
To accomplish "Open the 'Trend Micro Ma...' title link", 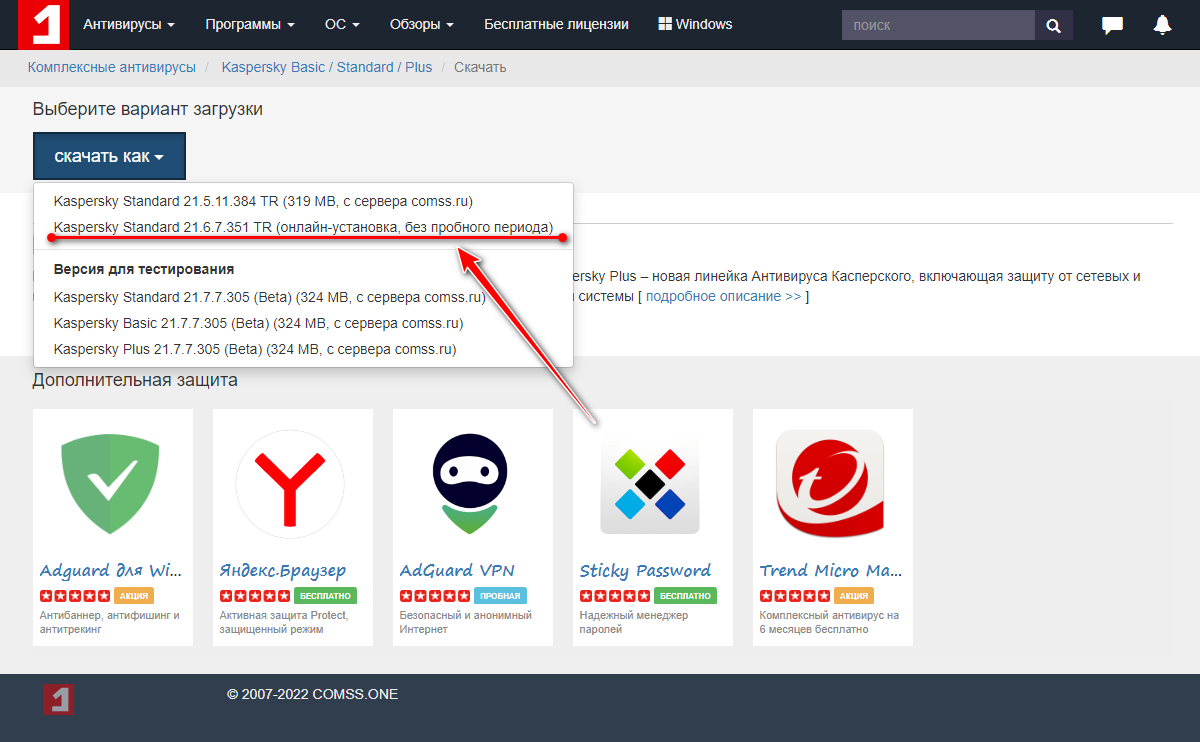I will [831, 570].
